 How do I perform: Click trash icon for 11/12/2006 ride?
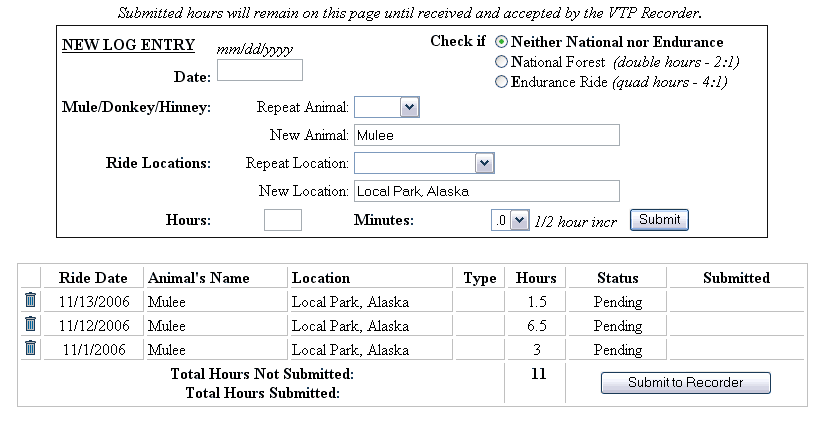tap(30, 324)
